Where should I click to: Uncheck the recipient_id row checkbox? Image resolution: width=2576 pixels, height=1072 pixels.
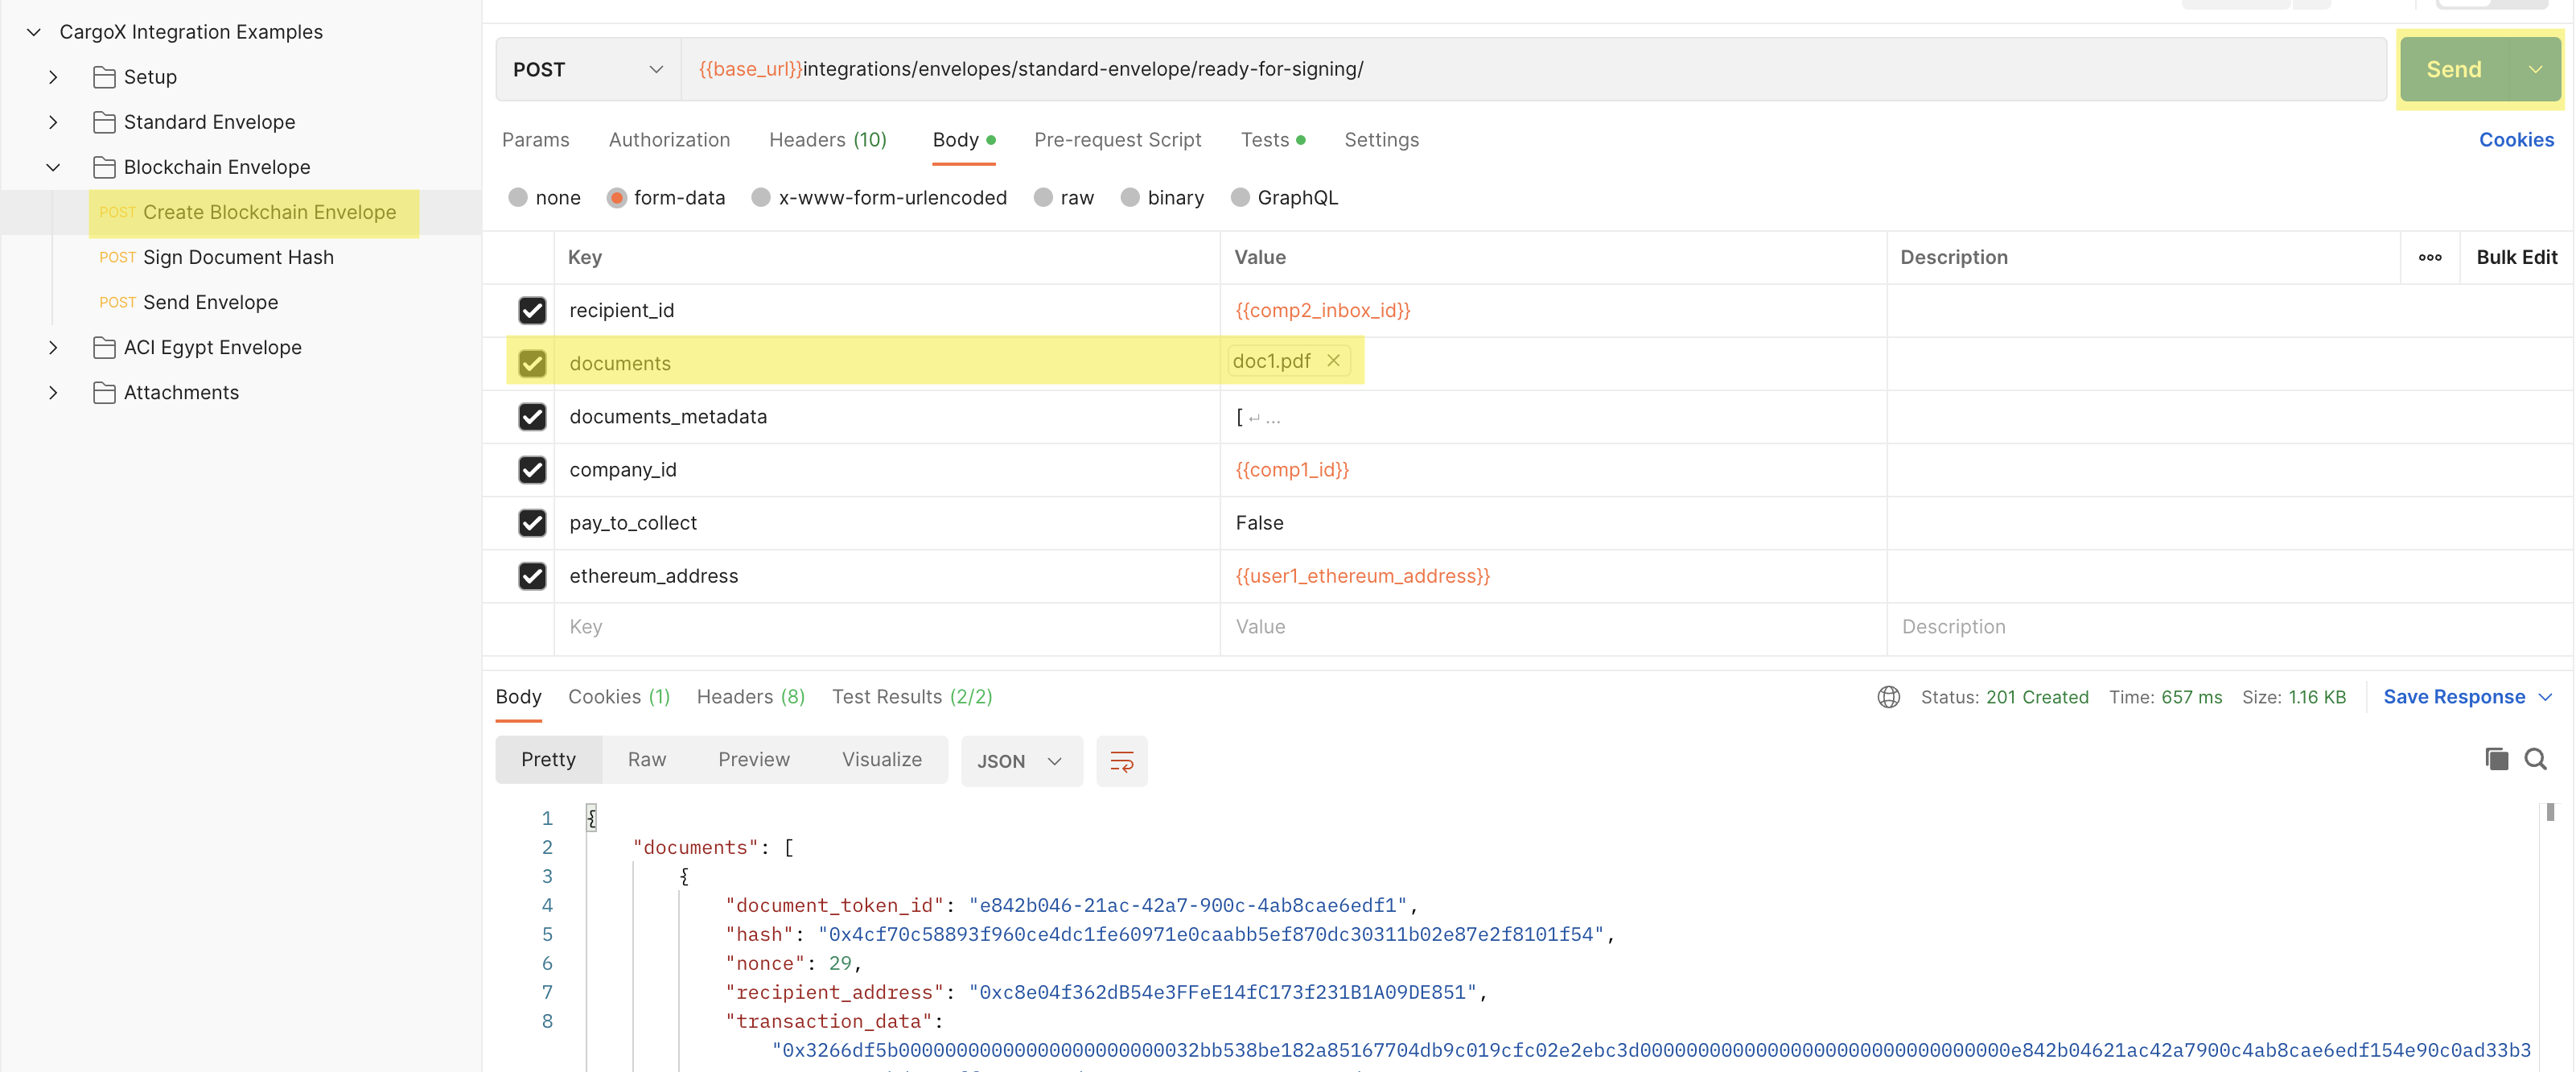(x=532, y=310)
